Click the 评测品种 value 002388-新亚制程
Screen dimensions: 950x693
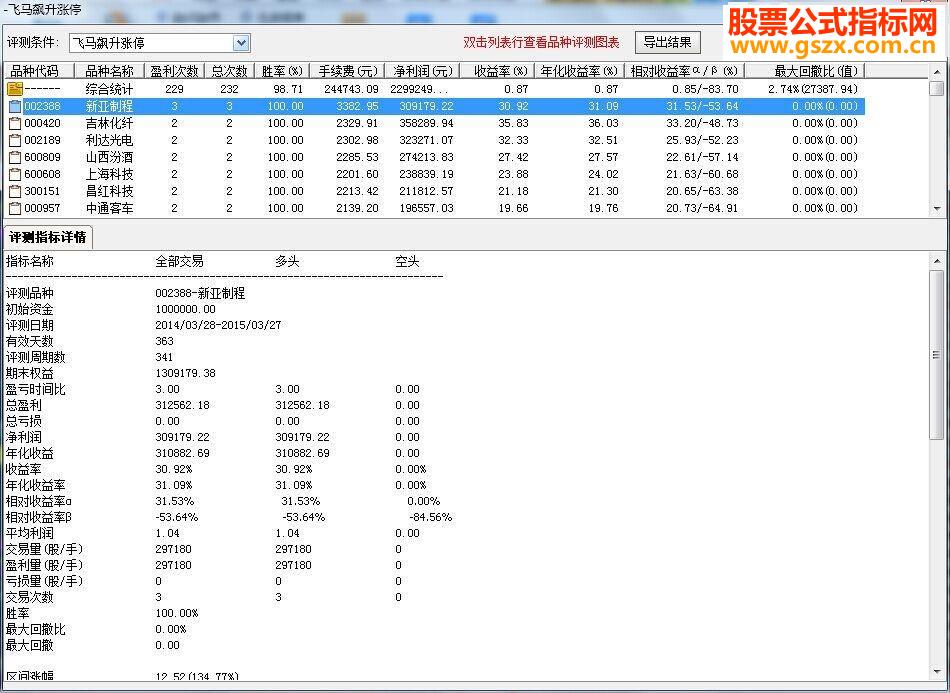(200, 293)
